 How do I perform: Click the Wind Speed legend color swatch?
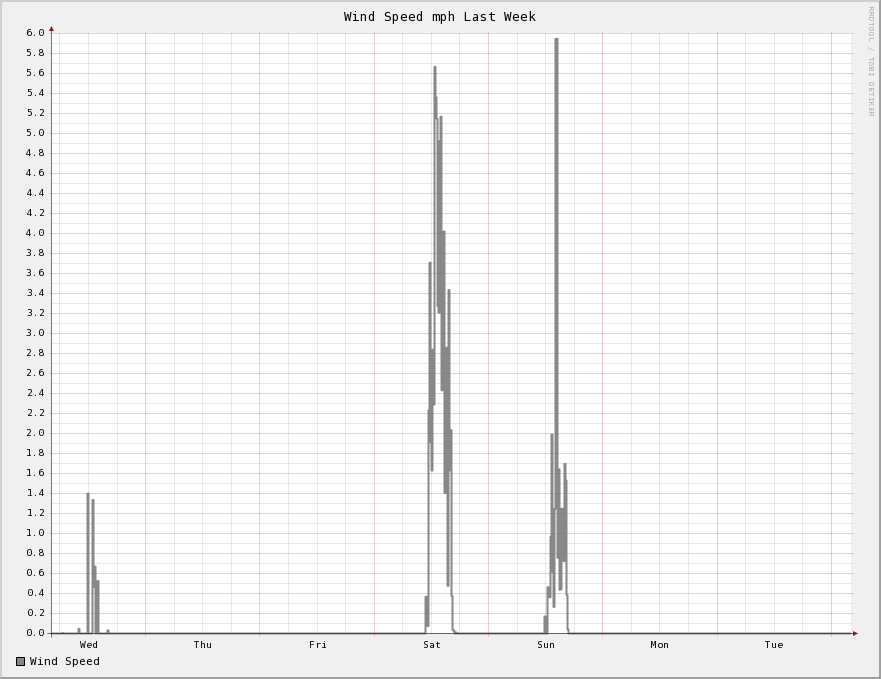20,661
